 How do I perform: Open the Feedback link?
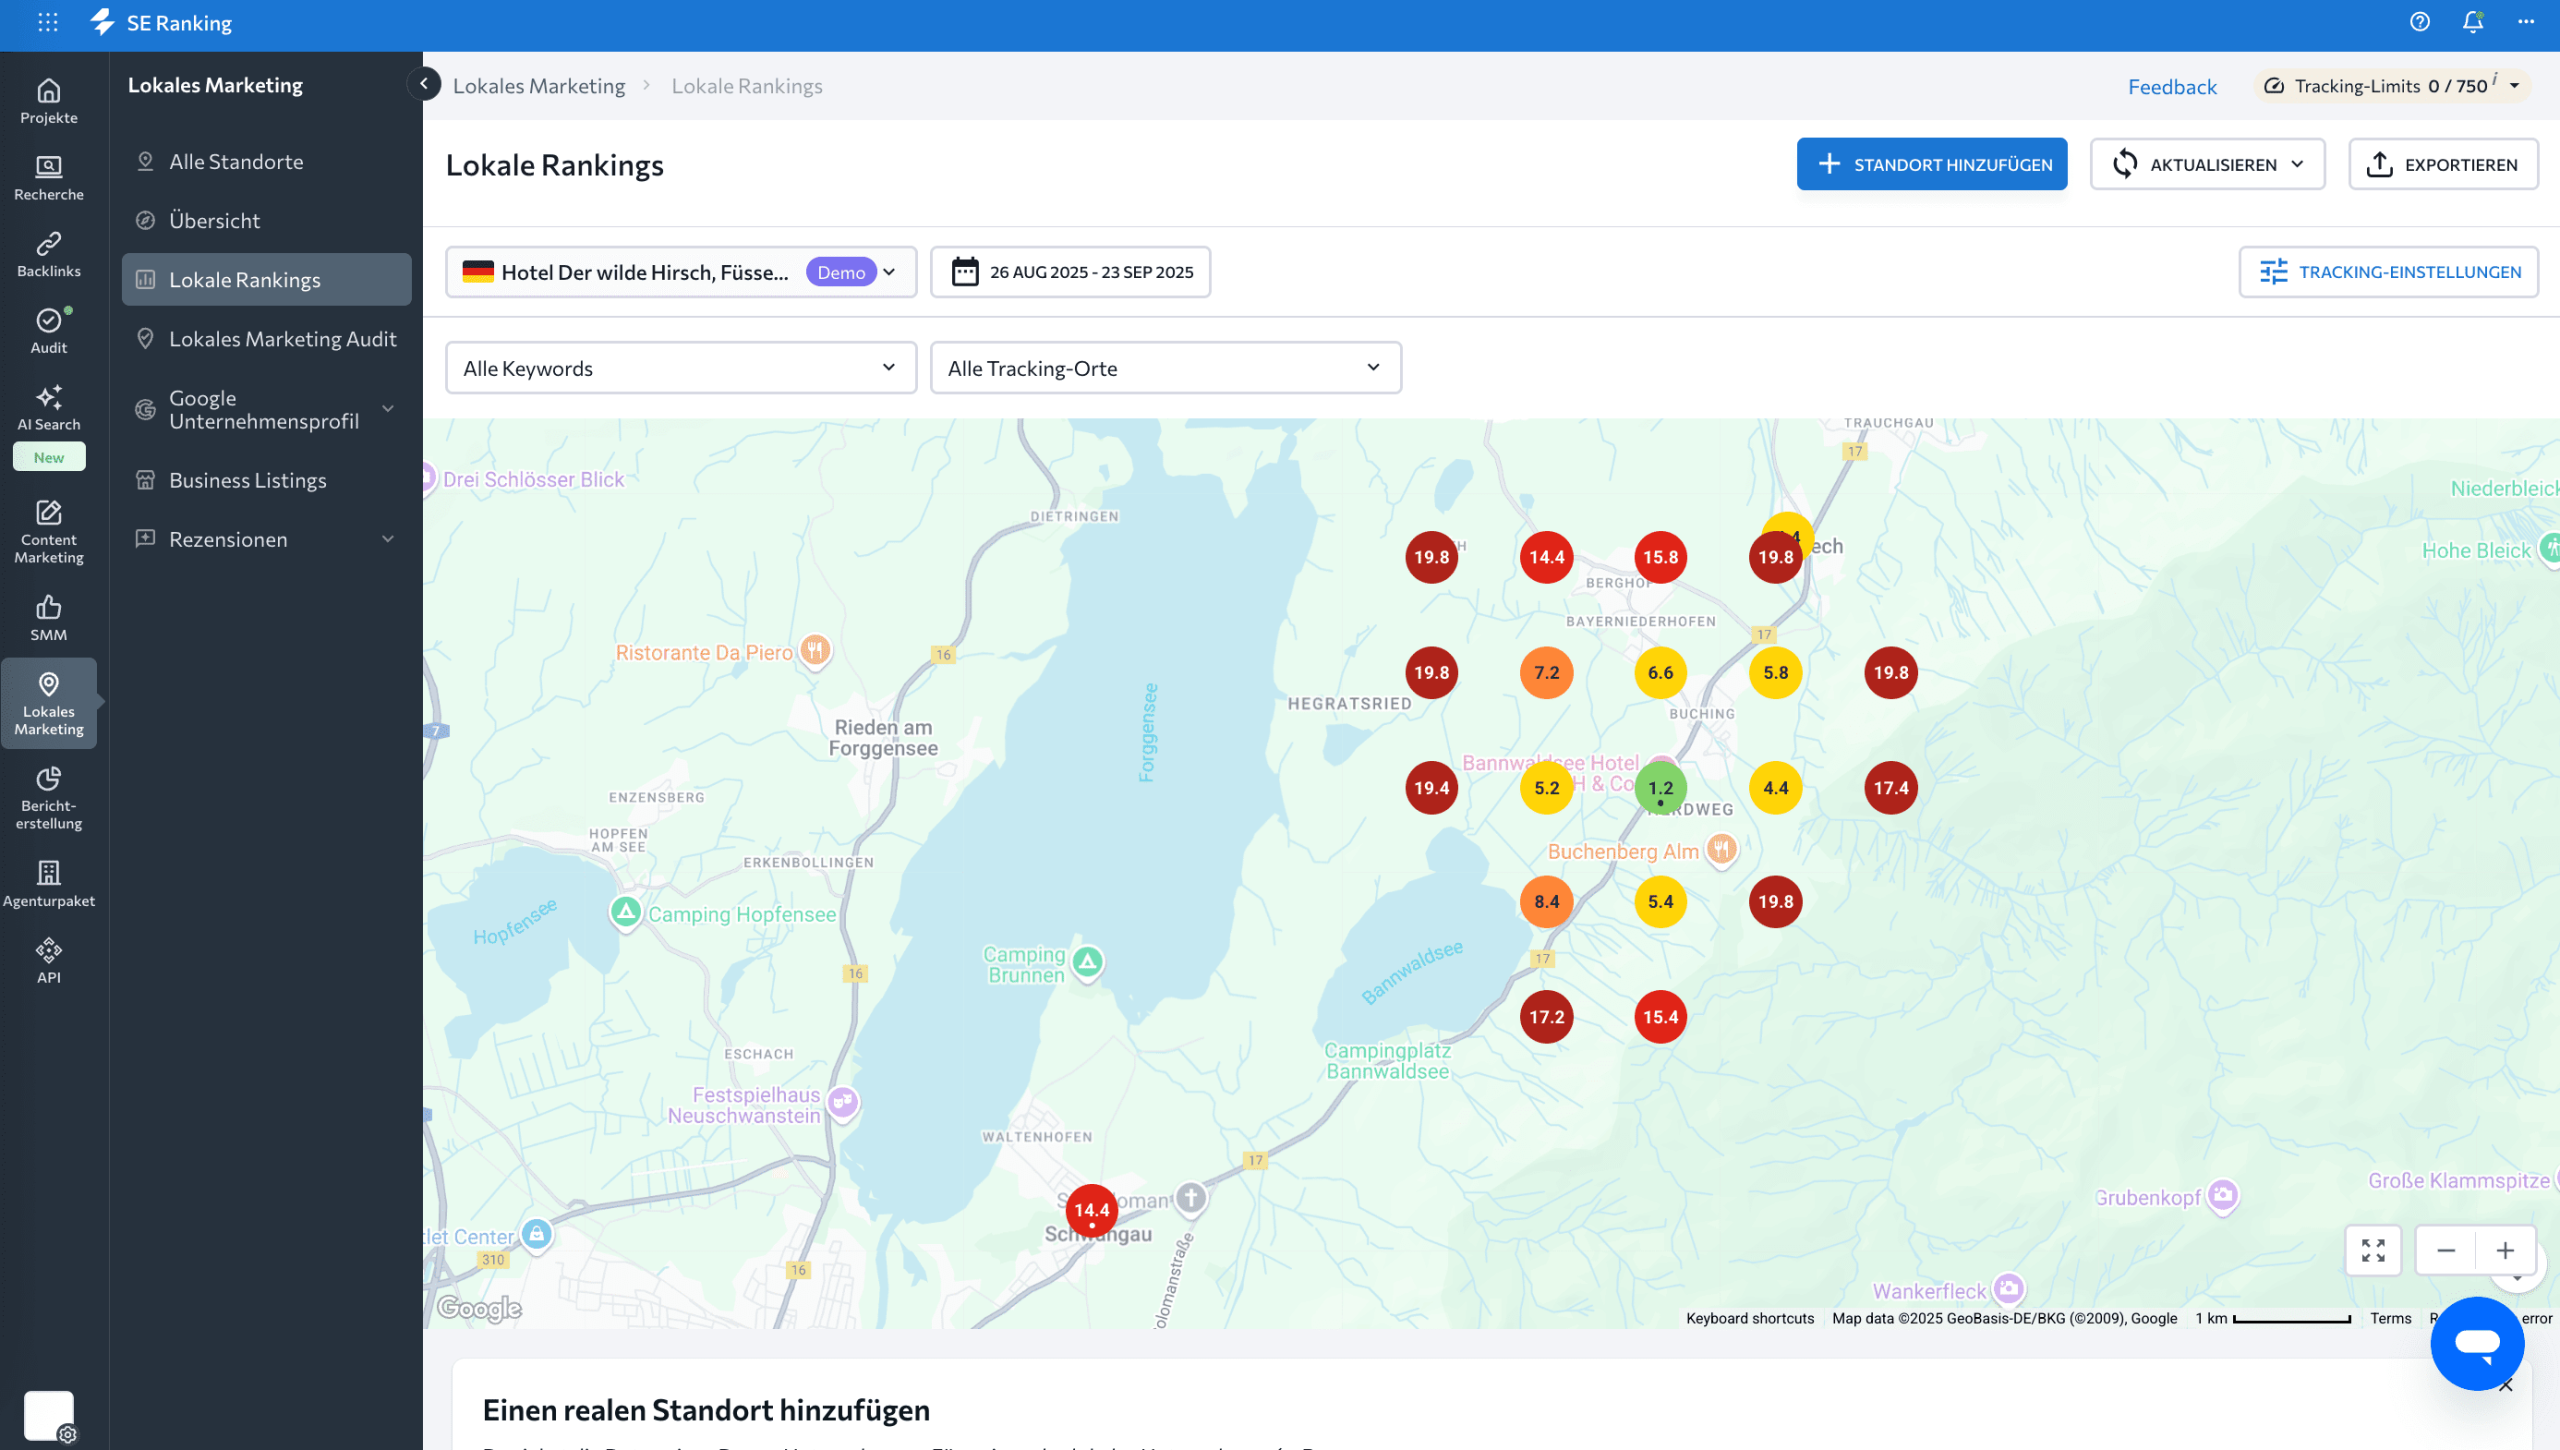[2172, 86]
